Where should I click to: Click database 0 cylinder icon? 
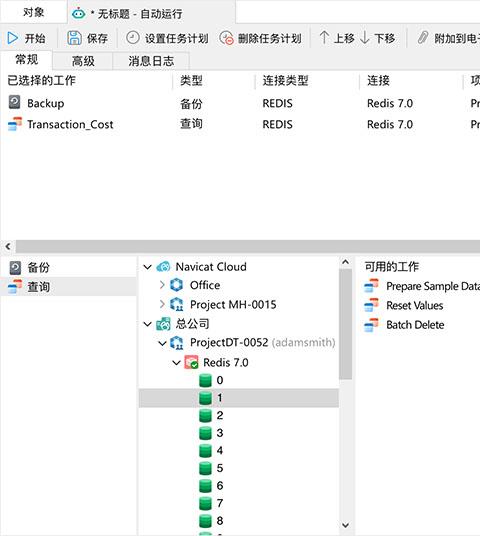click(x=205, y=380)
